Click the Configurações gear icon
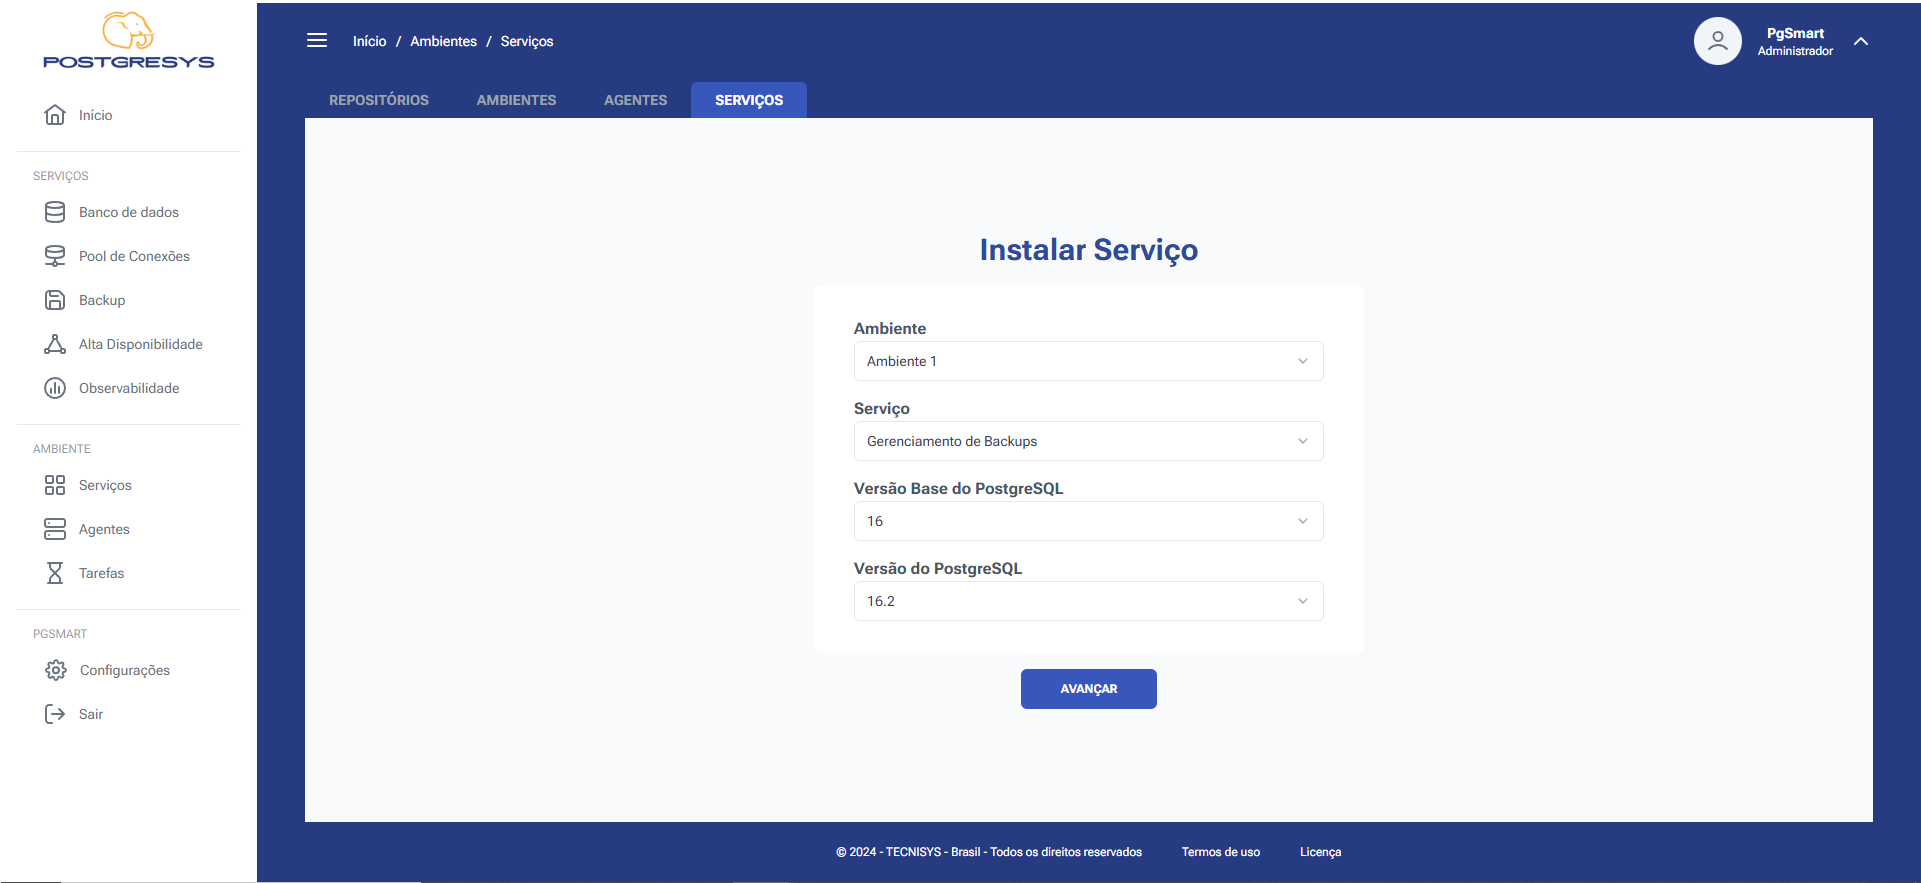Screen dimensions: 1921x883 point(56,670)
